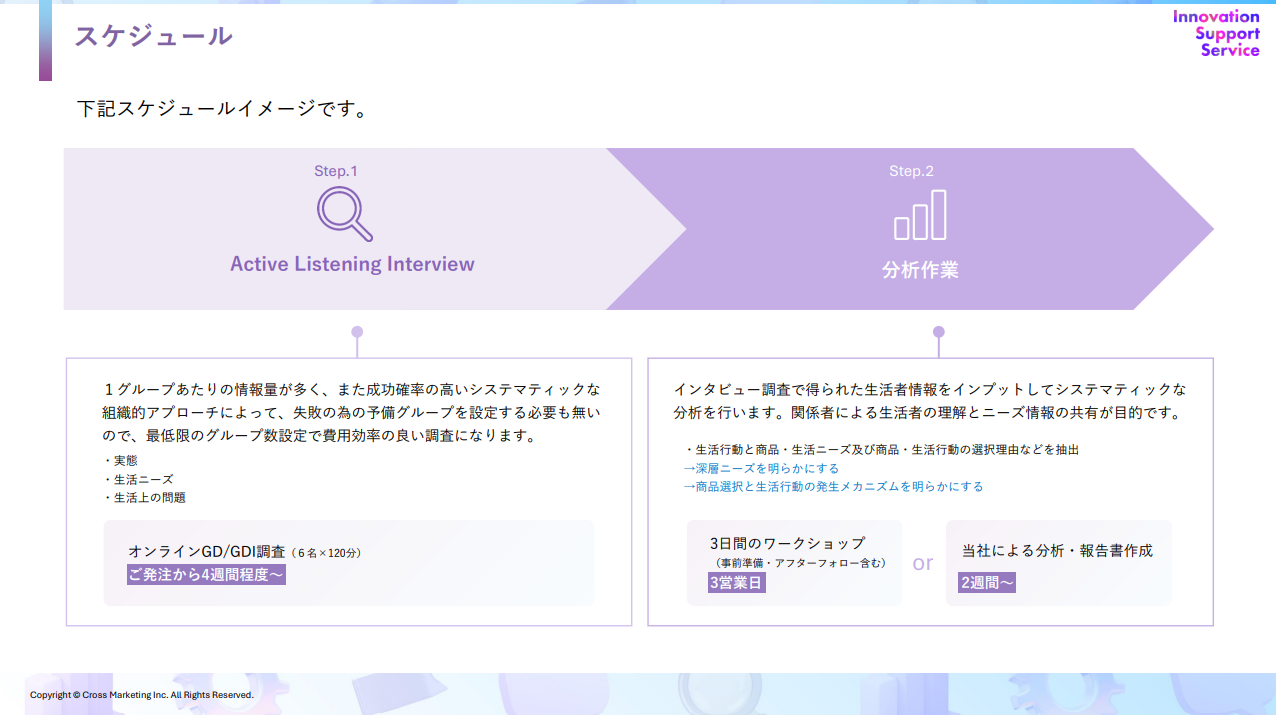Viewport: 1276px width, 715px height.
Task: Select the magnifying glass icon in Step.1
Action: click(346, 214)
